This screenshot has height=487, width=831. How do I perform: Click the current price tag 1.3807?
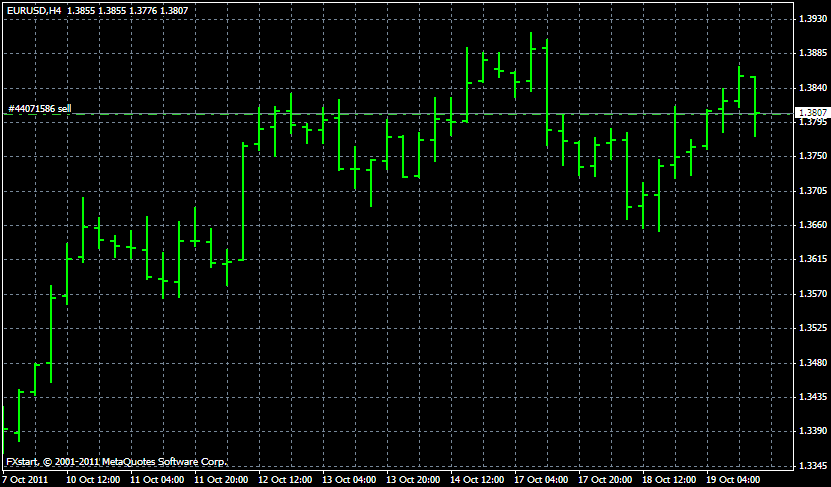coord(812,113)
